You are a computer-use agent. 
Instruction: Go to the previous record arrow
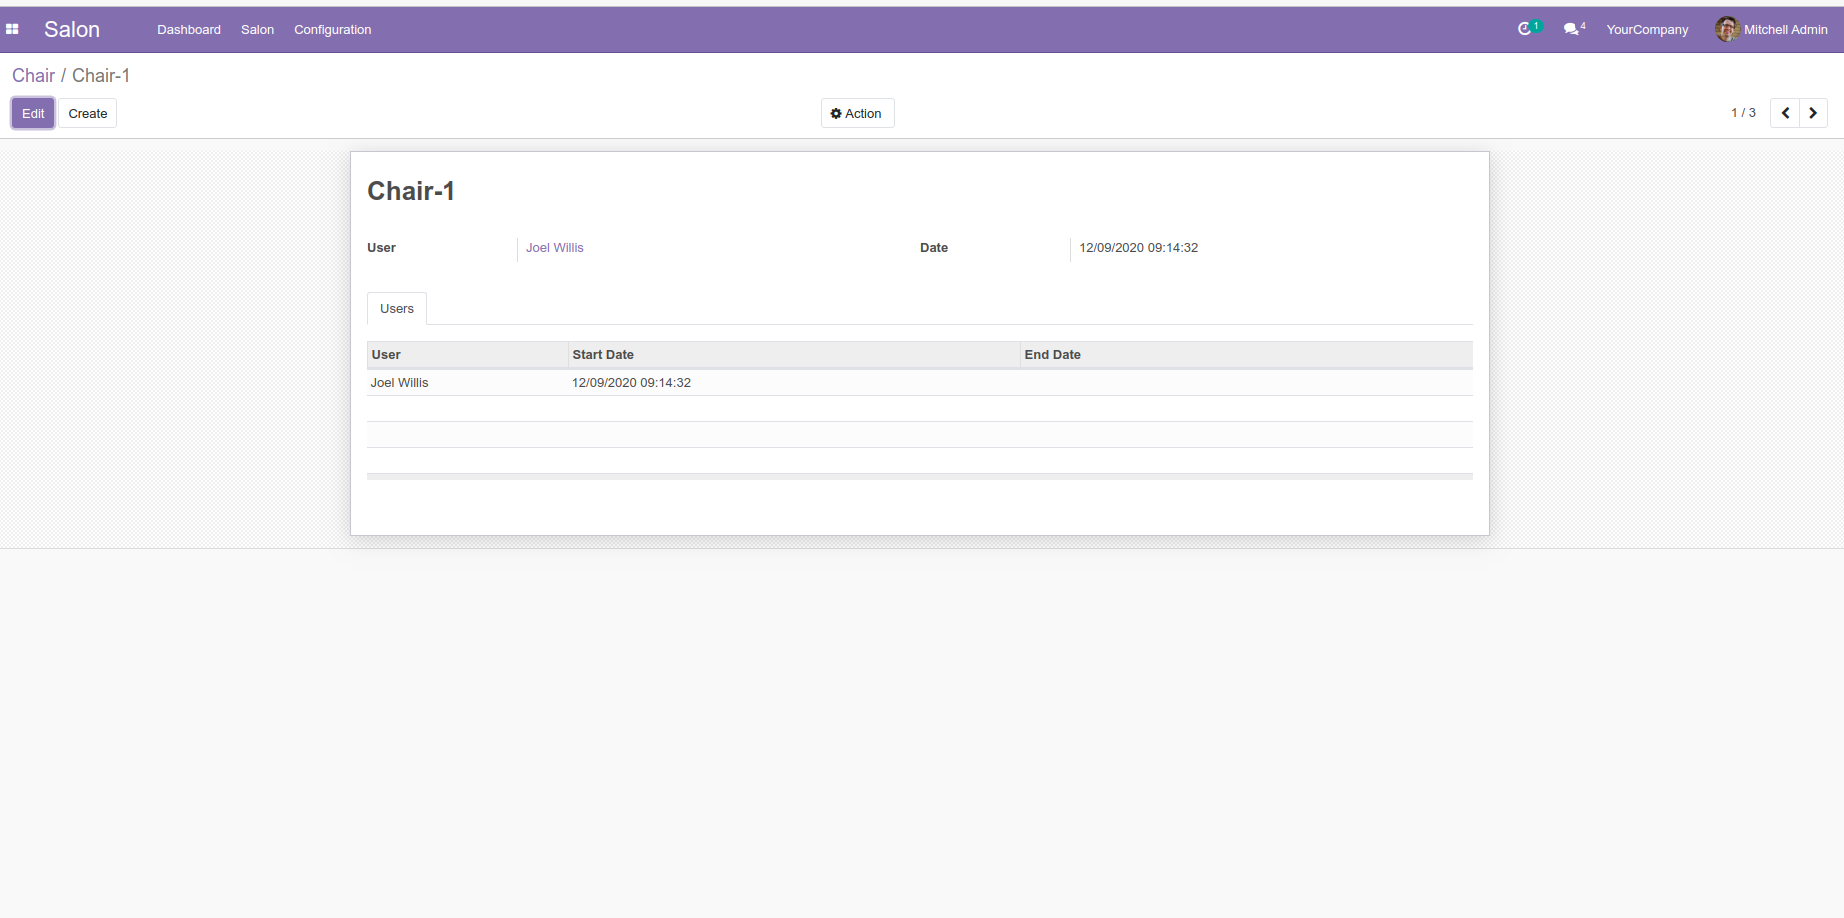(x=1785, y=113)
